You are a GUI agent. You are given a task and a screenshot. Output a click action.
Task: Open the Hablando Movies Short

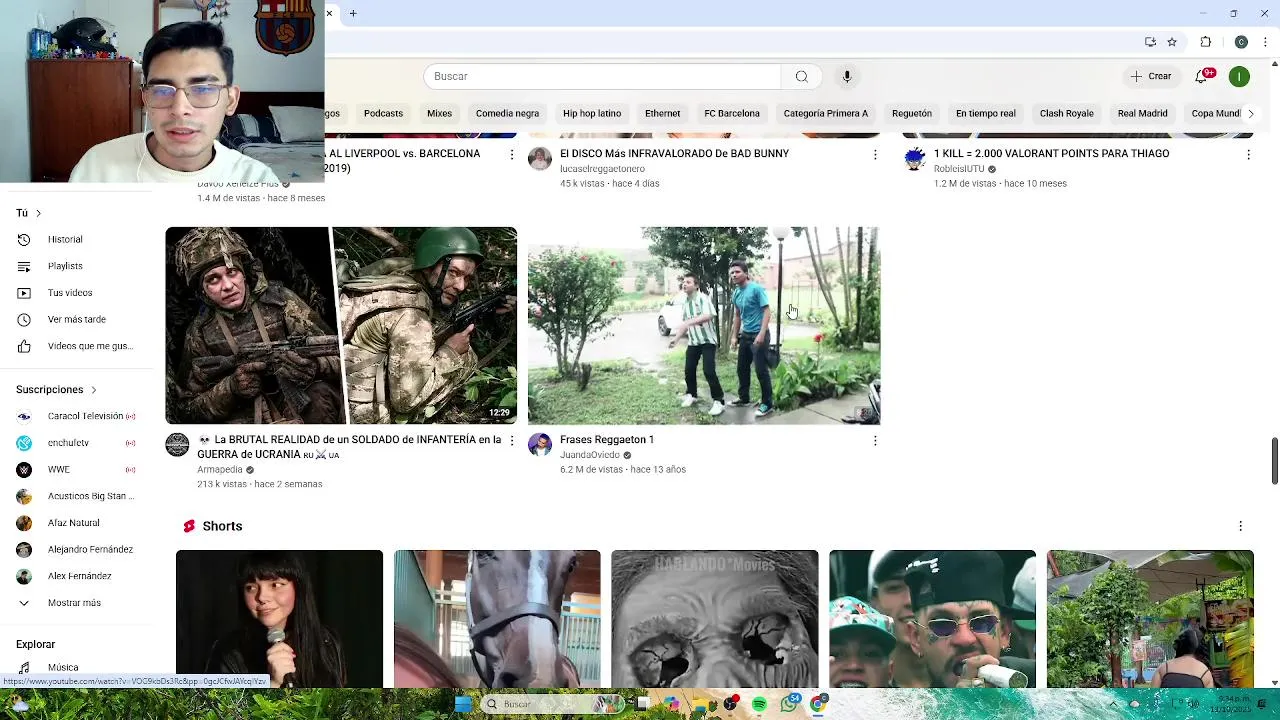click(715, 619)
